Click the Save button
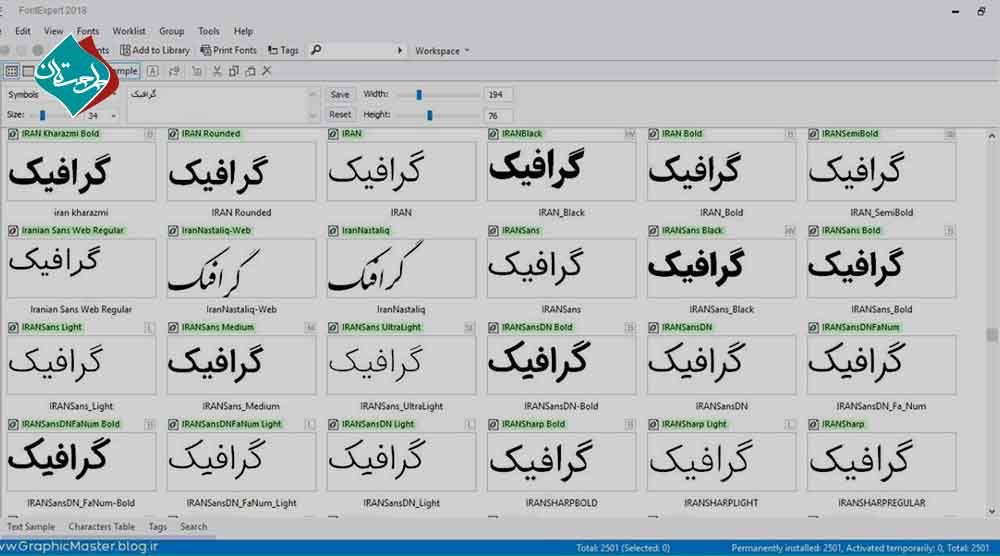The height and width of the screenshot is (556, 1000). pyautogui.click(x=340, y=94)
